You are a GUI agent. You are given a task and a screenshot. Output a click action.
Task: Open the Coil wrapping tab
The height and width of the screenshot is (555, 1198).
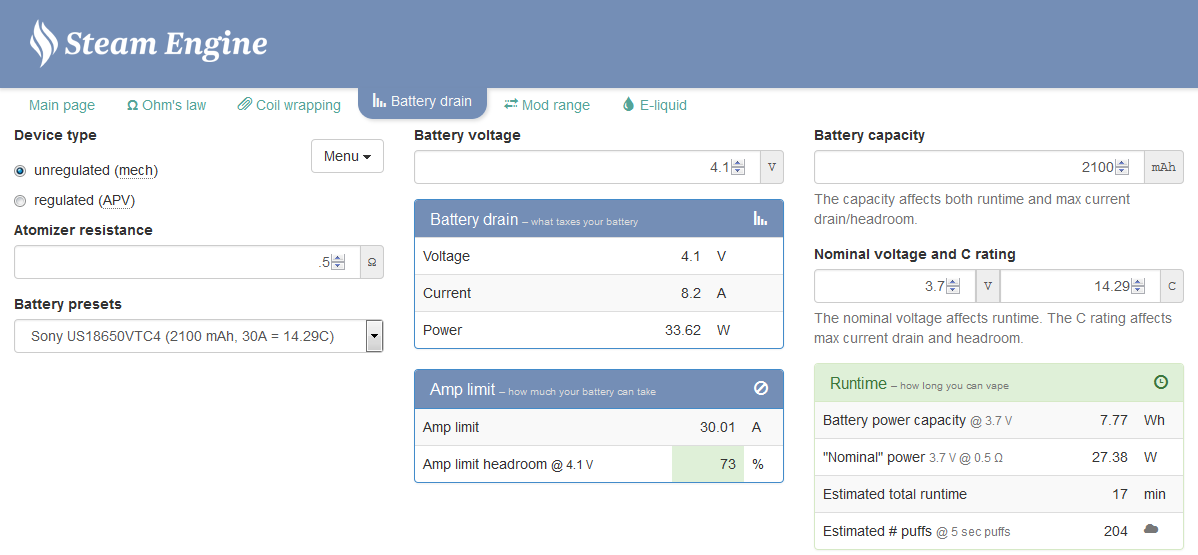(x=289, y=105)
